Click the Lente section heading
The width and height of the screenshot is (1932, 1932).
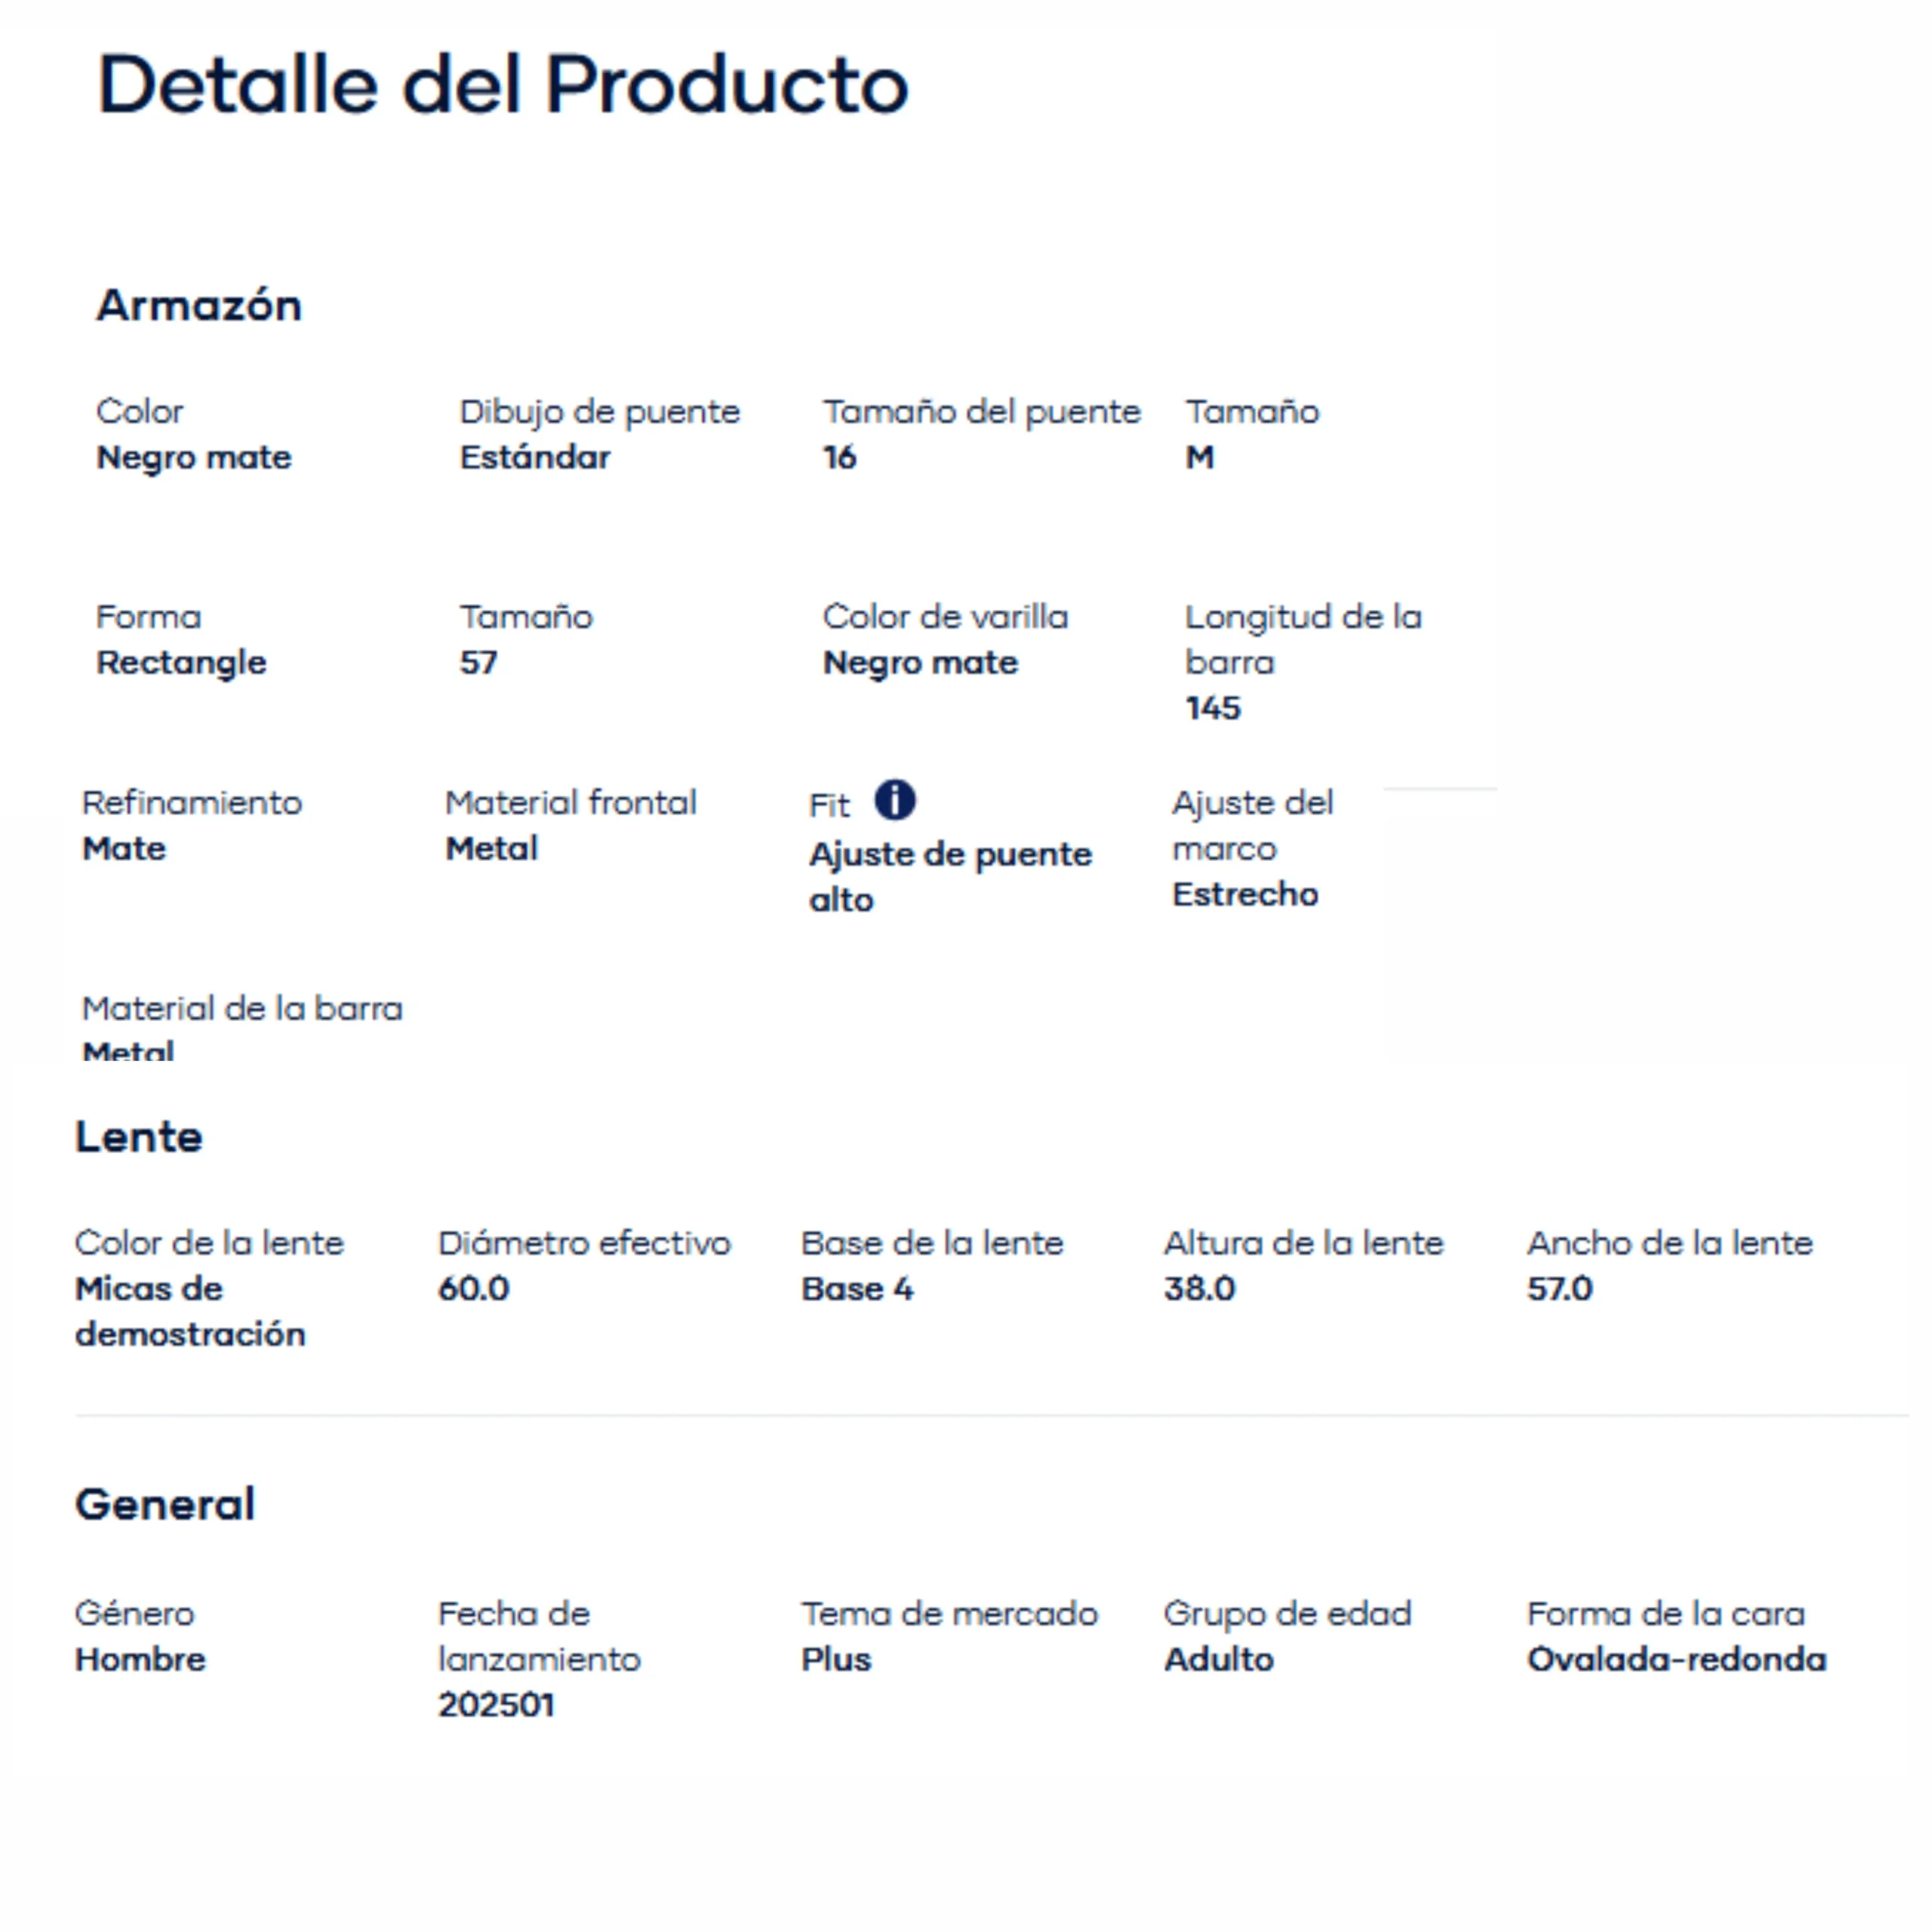[139, 1137]
